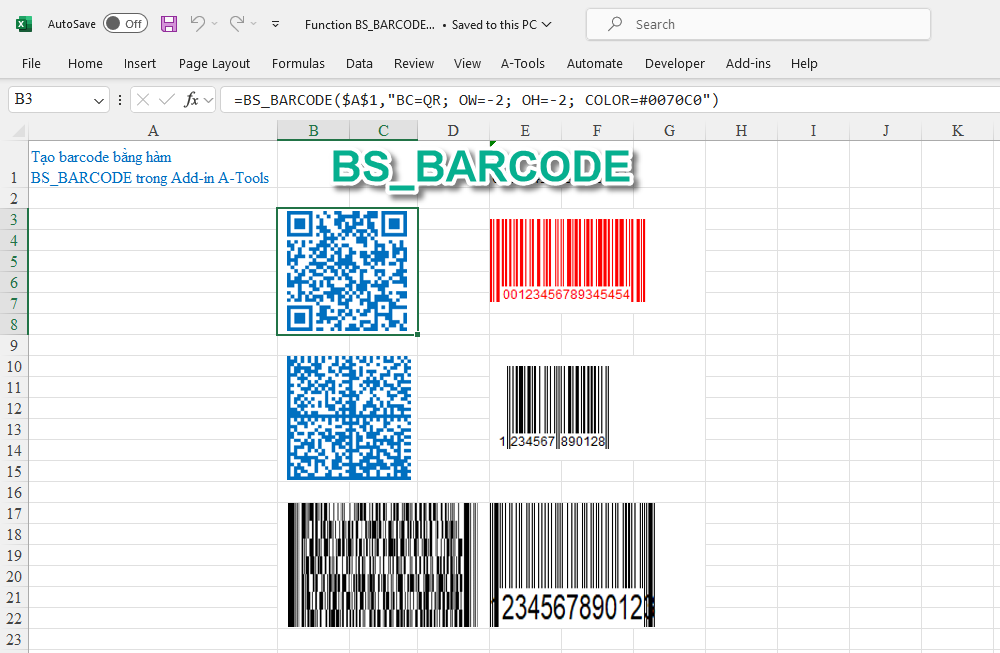Click the Cancel X formula icon
1000x653 pixels.
pyautogui.click(x=143, y=100)
